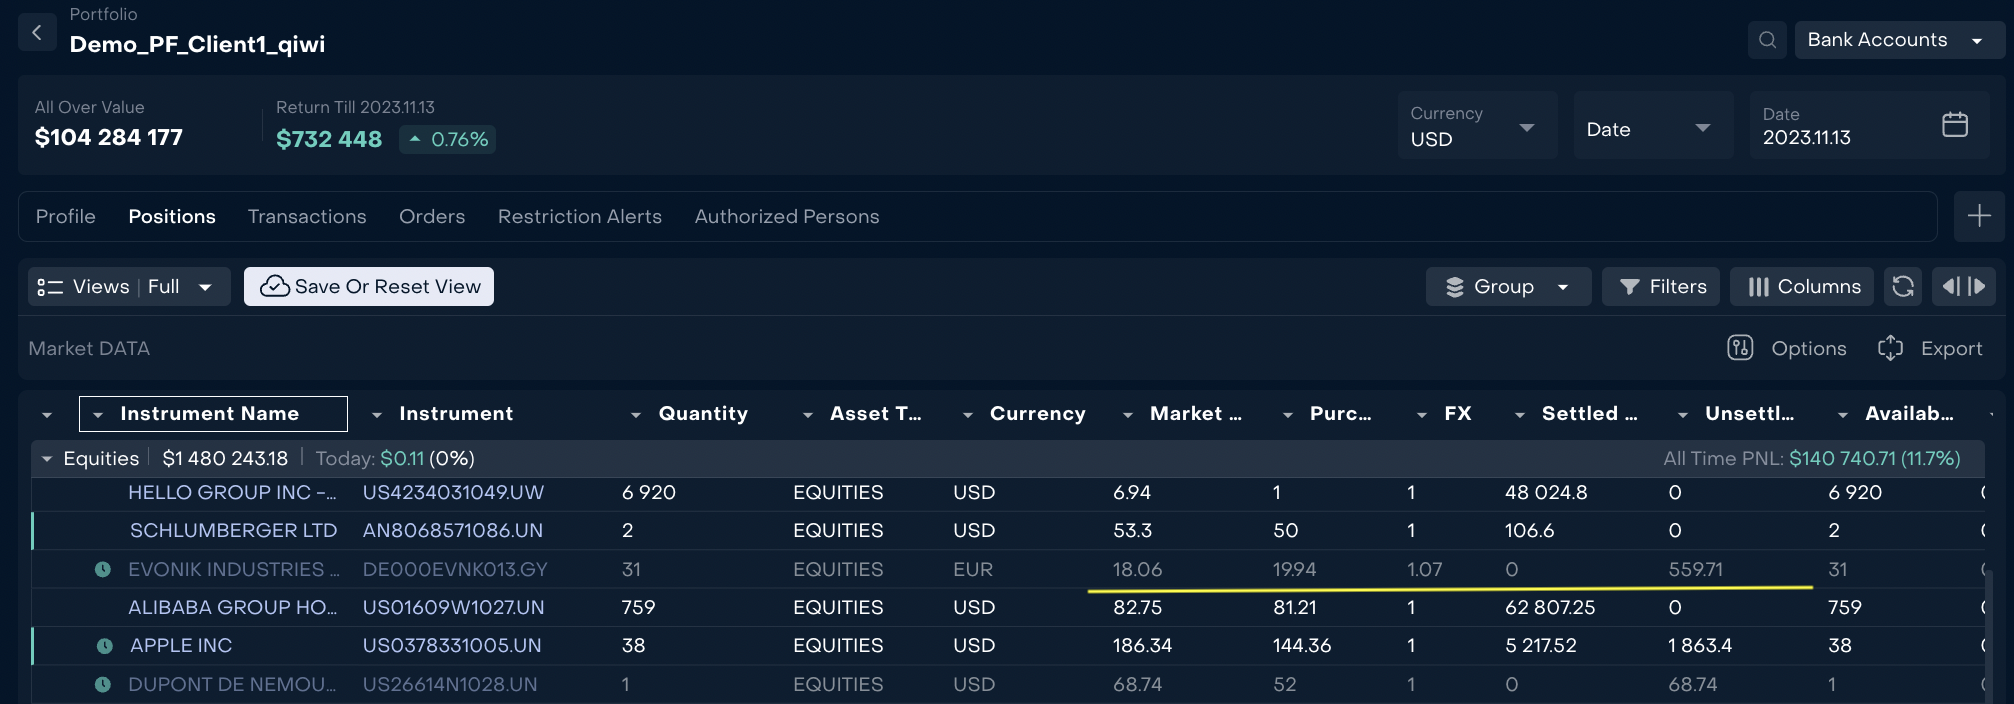Image resolution: width=2014 pixels, height=704 pixels.
Task: Open the Options settings icon
Action: 1740,348
